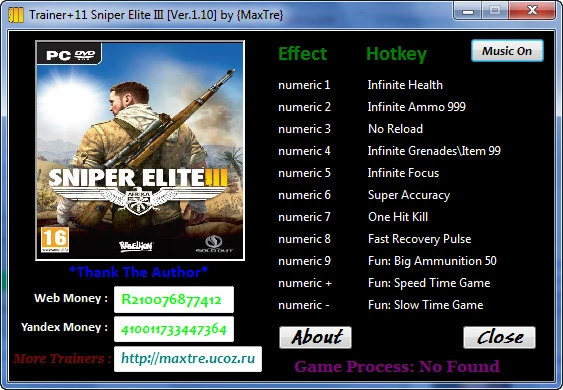Click the 'numeric 3' label
The height and width of the screenshot is (390, 563).
(304, 129)
